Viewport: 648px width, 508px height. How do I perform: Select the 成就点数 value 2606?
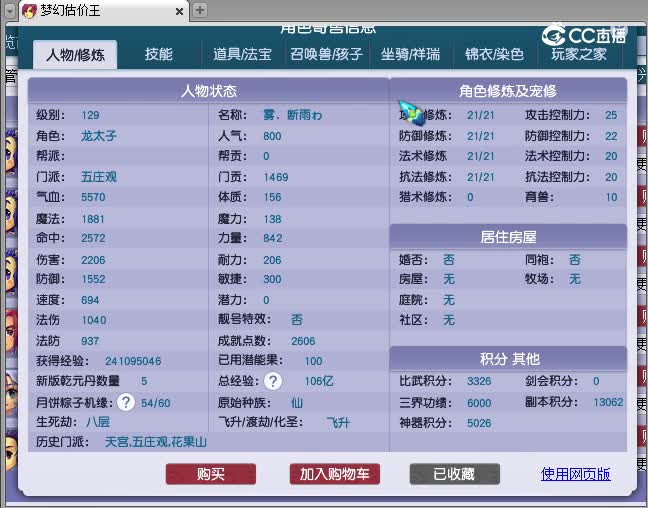[303, 341]
